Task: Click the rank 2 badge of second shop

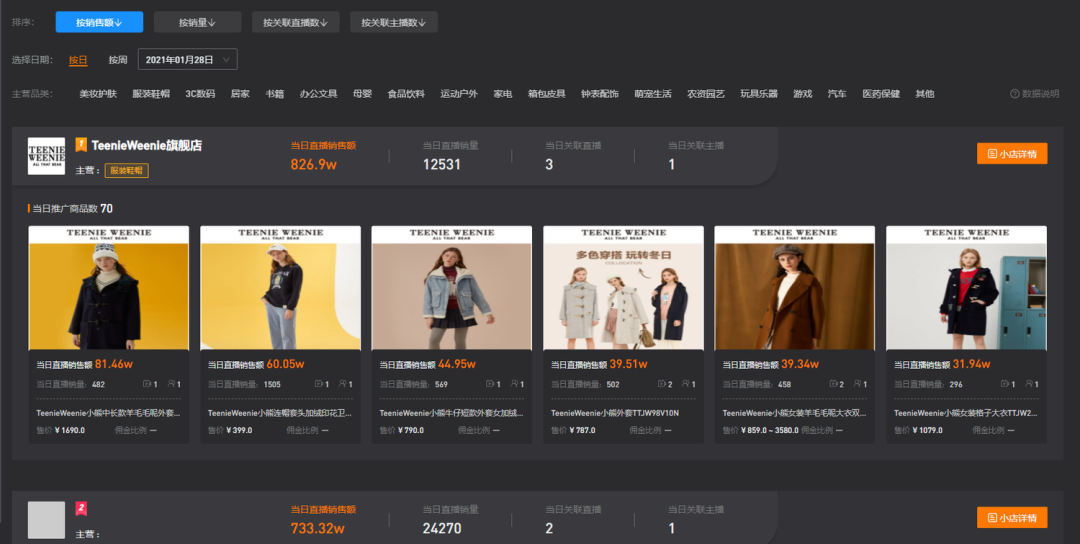Action: tap(81, 509)
